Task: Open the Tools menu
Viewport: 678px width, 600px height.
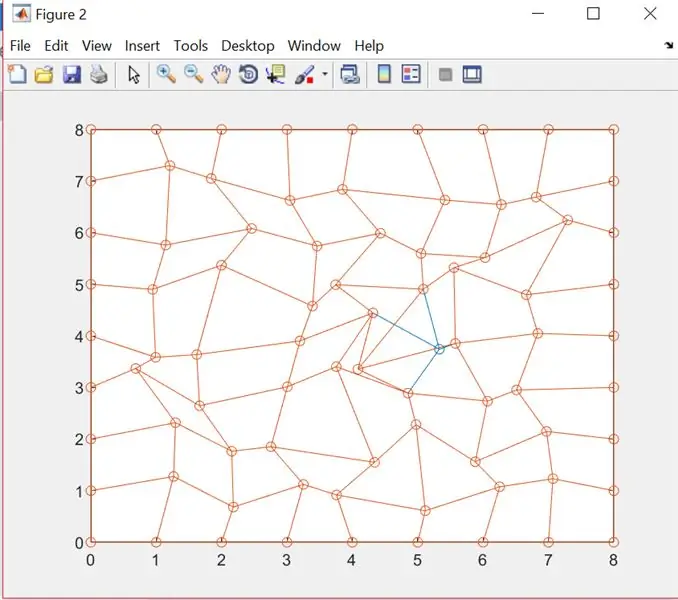Action: tap(191, 46)
